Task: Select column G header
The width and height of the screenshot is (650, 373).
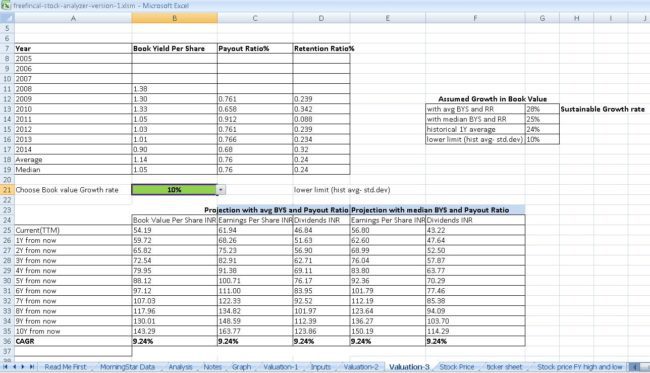Action: (542, 18)
